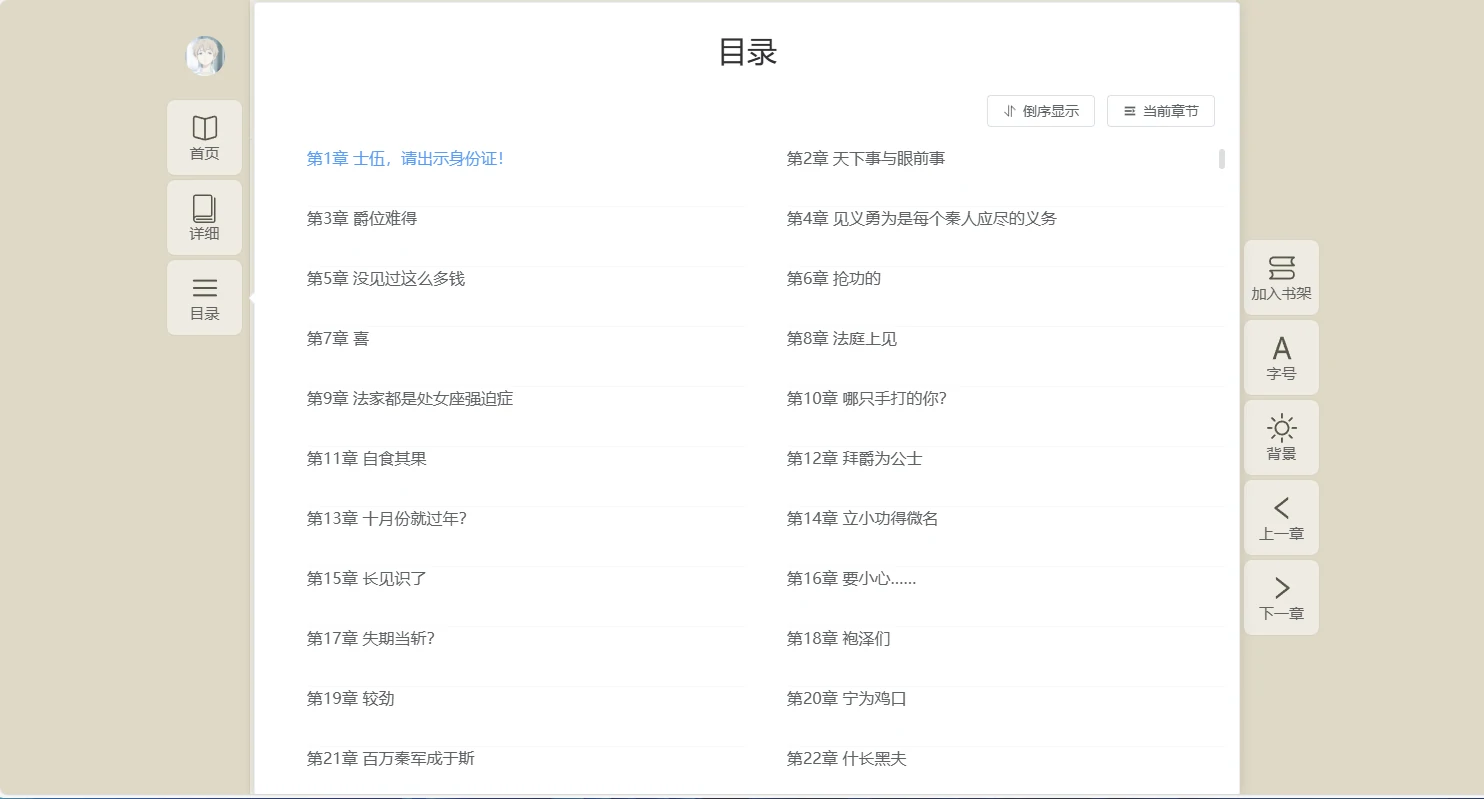Select chapter 4 见义勇为是每个秦人应尽的义务
The height and width of the screenshot is (799, 1484).
click(x=921, y=218)
